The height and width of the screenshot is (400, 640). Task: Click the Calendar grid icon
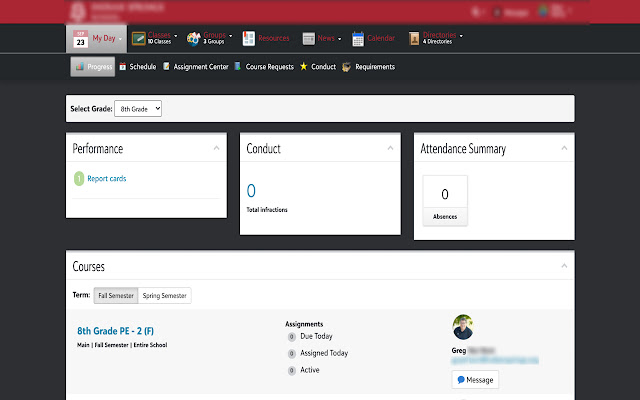click(358, 39)
